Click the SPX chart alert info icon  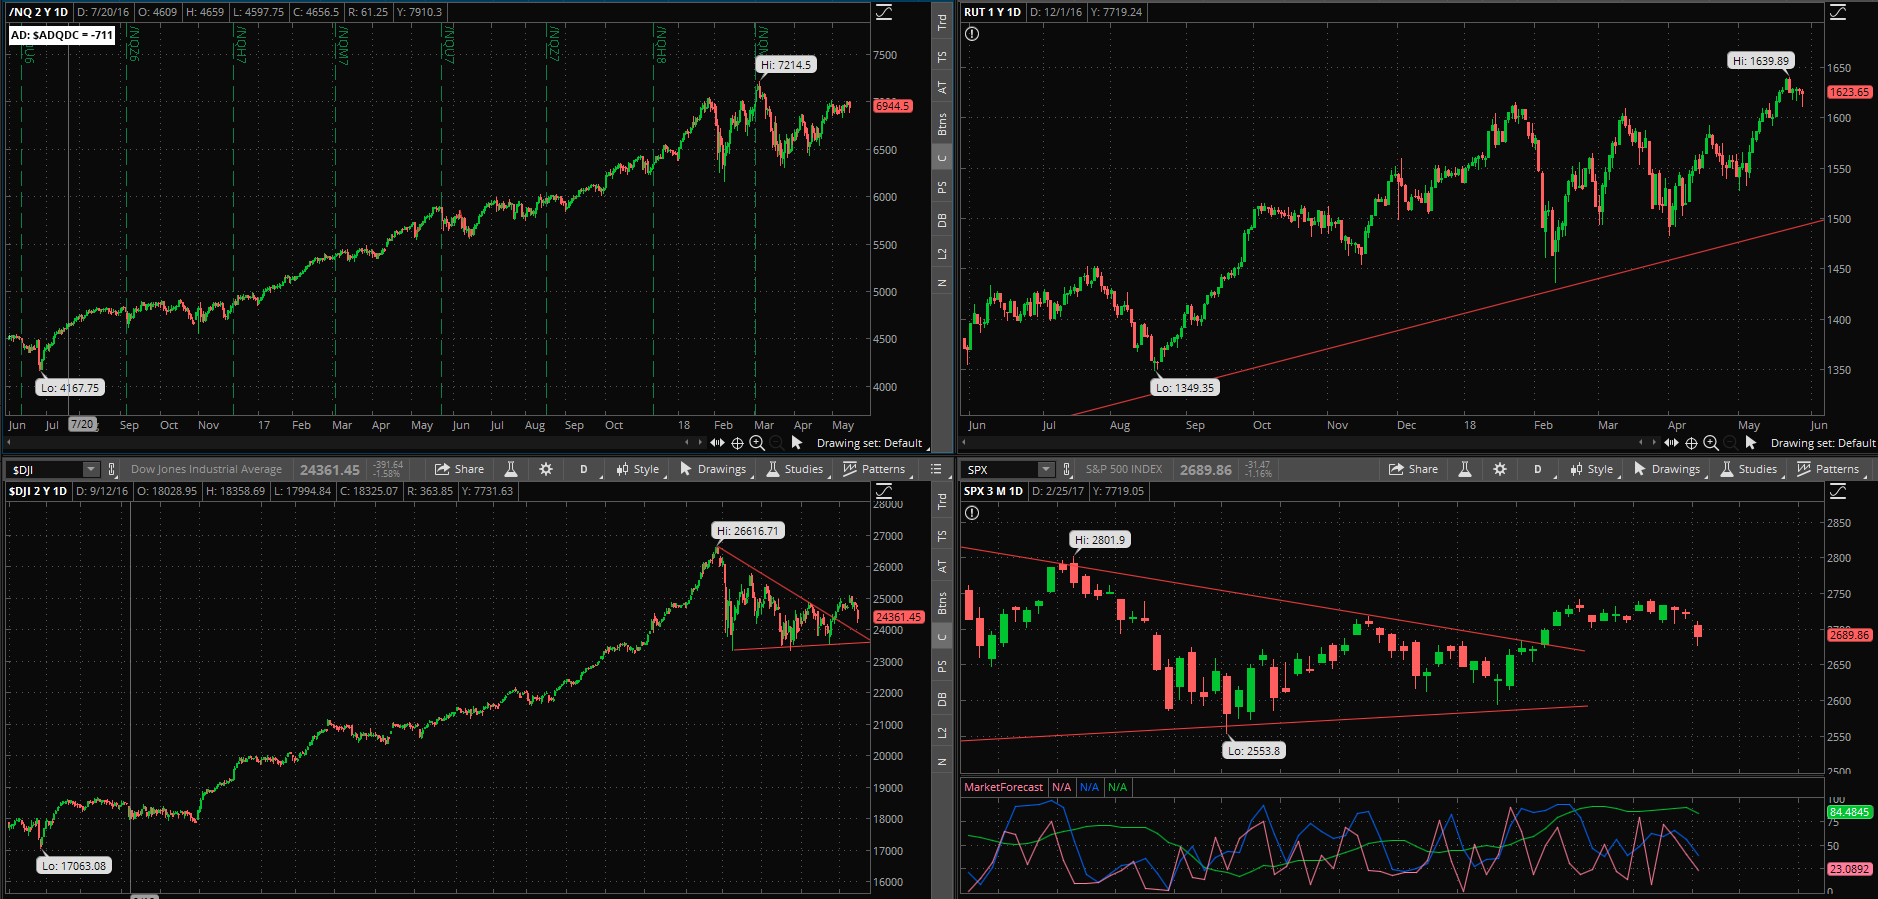pos(972,513)
